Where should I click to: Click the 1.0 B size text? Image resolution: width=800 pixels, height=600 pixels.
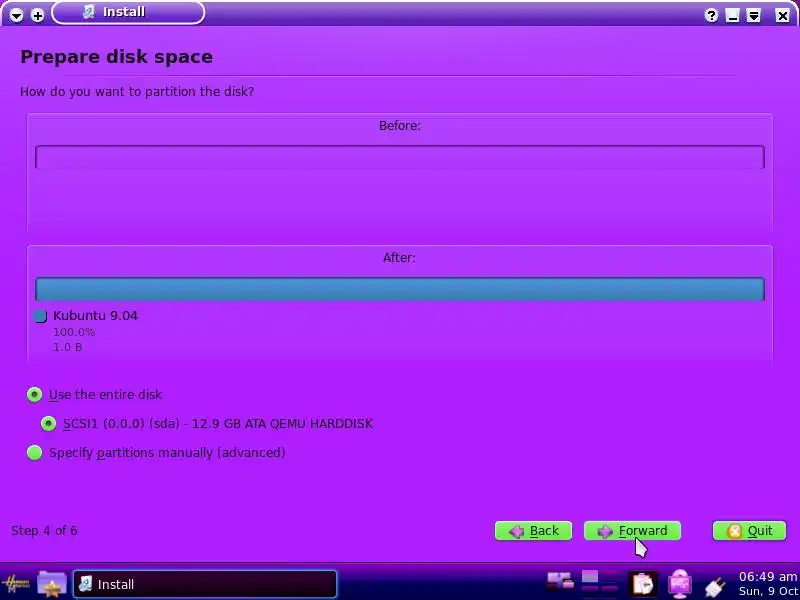pyautogui.click(x=67, y=347)
